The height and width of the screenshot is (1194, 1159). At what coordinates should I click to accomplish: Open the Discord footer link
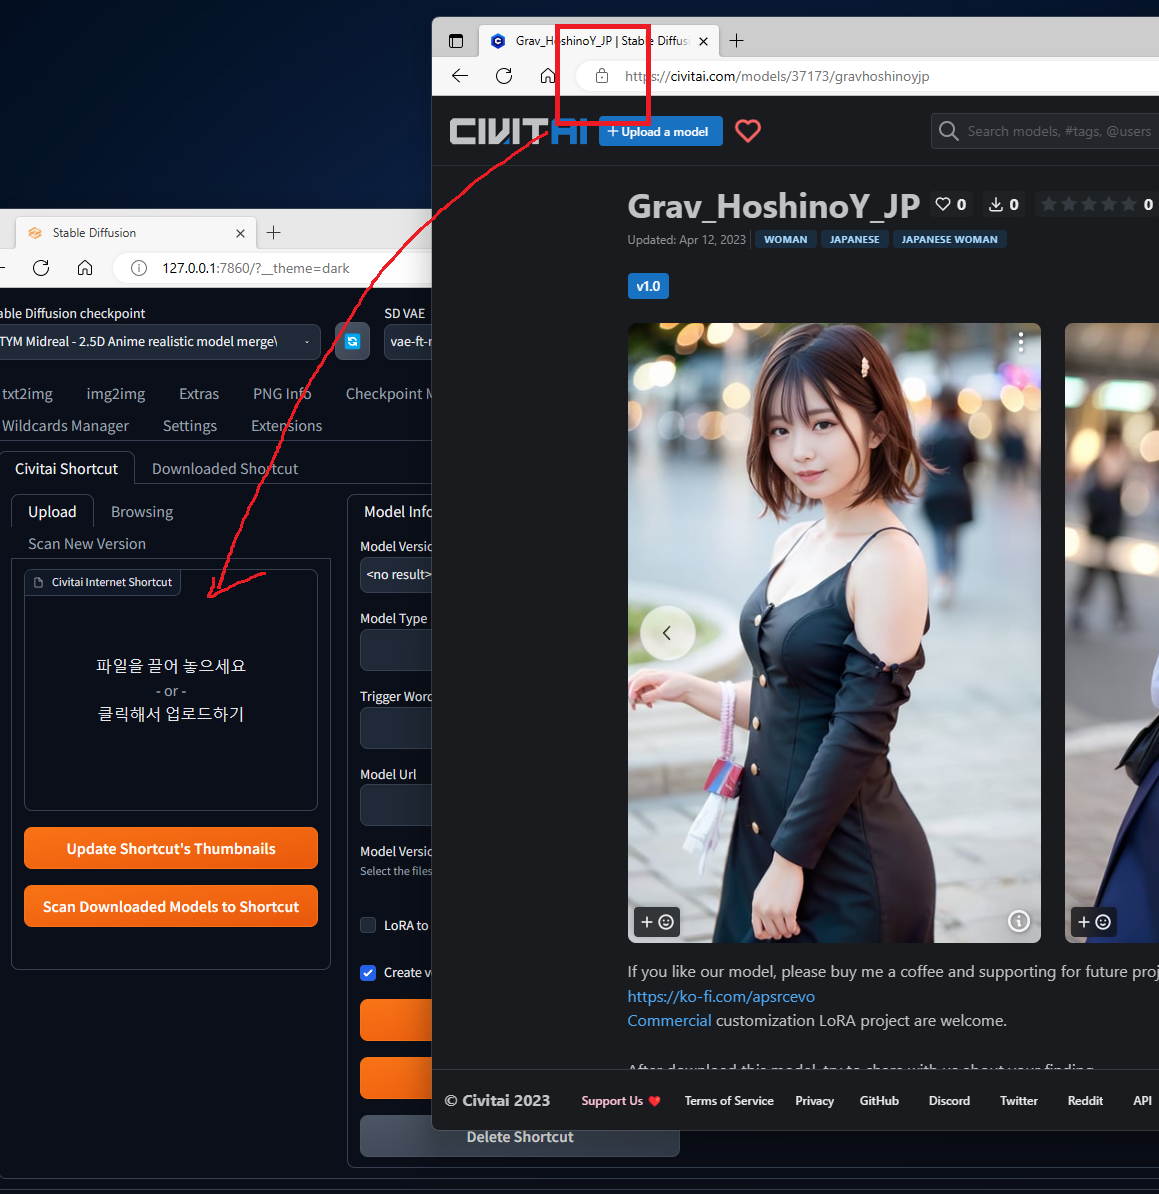click(x=949, y=1100)
